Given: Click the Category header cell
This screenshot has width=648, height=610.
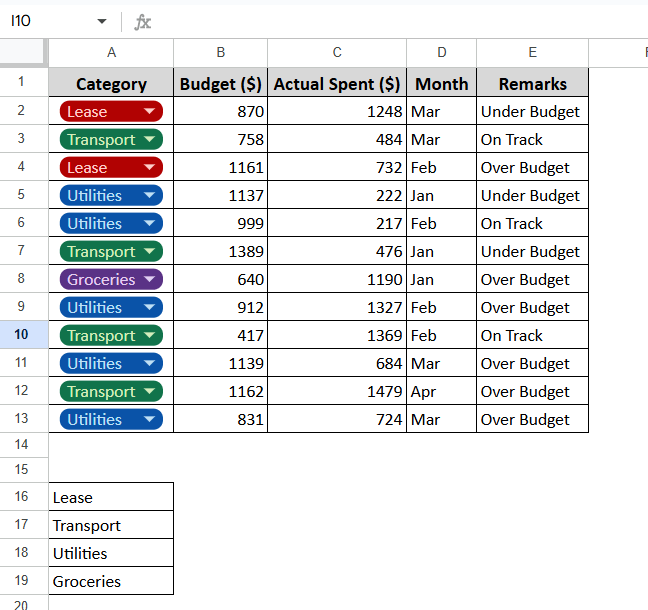Looking at the screenshot, I should [111, 83].
